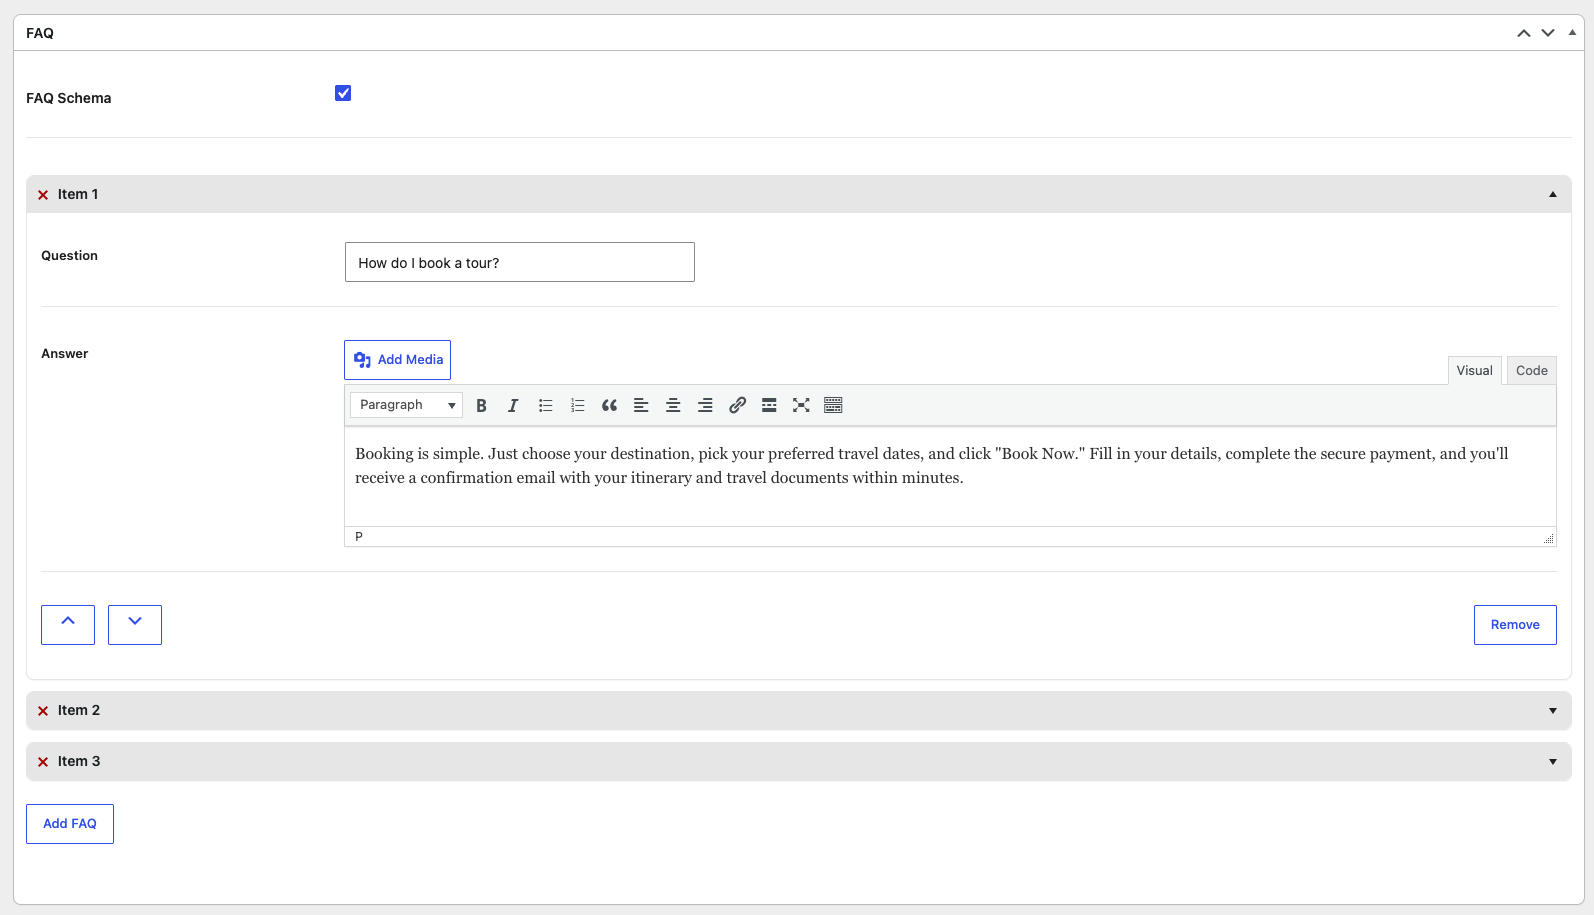The image size is (1594, 915).
Task: Focus the Question input field
Action: [x=520, y=262]
